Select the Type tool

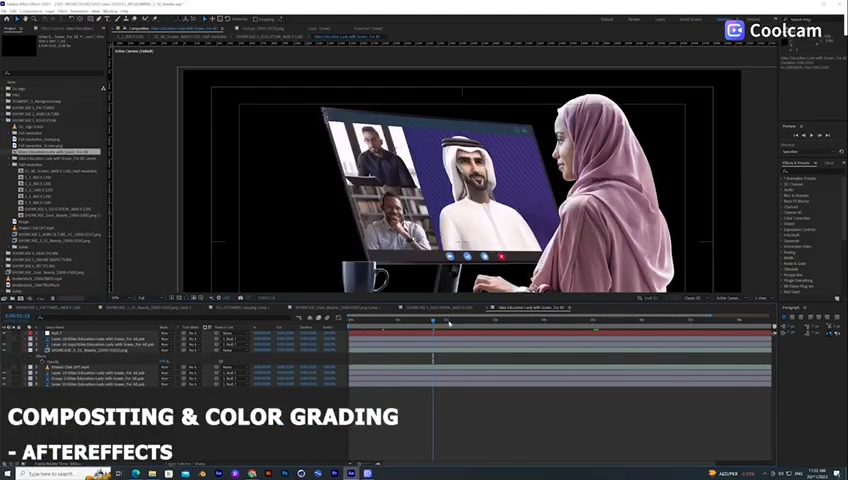tap(107, 19)
